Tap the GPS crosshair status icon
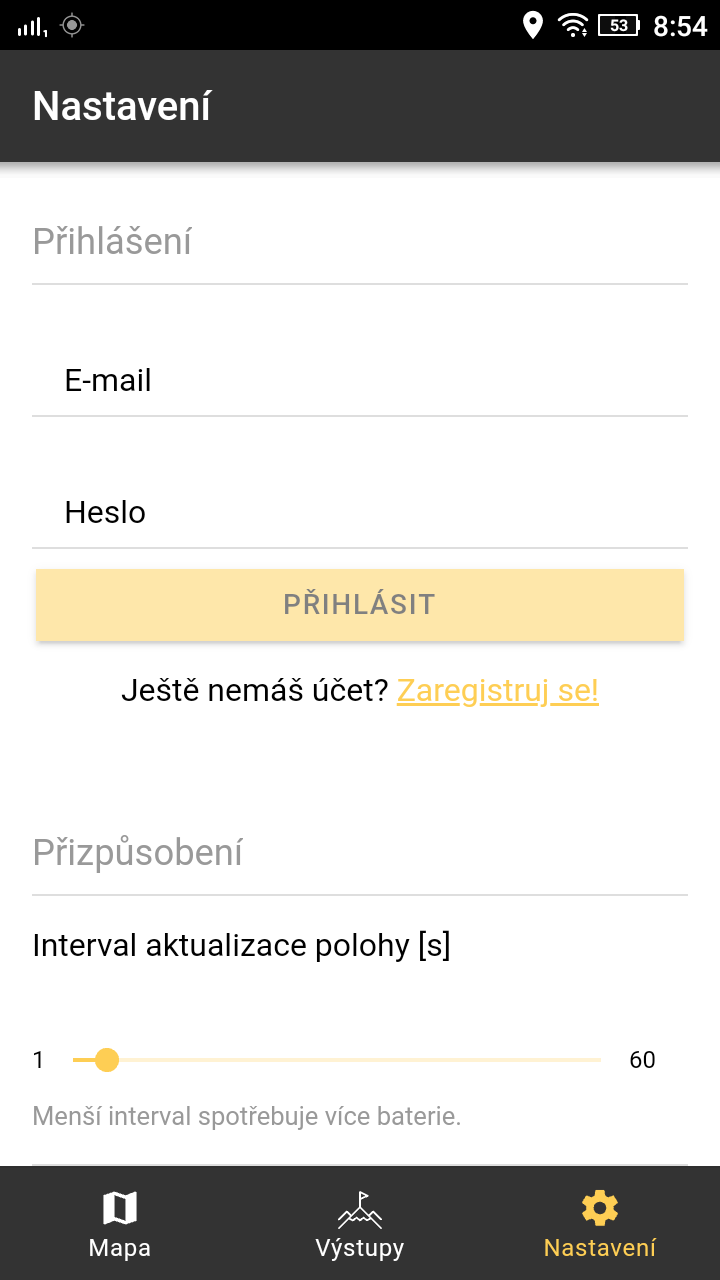Image resolution: width=720 pixels, height=1280 pixels. tap(72, 25)
